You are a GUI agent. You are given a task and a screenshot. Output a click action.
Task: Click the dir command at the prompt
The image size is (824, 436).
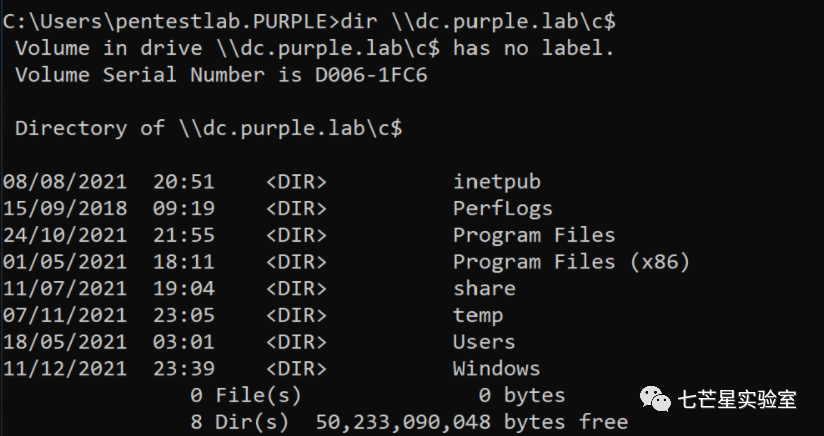(359, 22)
